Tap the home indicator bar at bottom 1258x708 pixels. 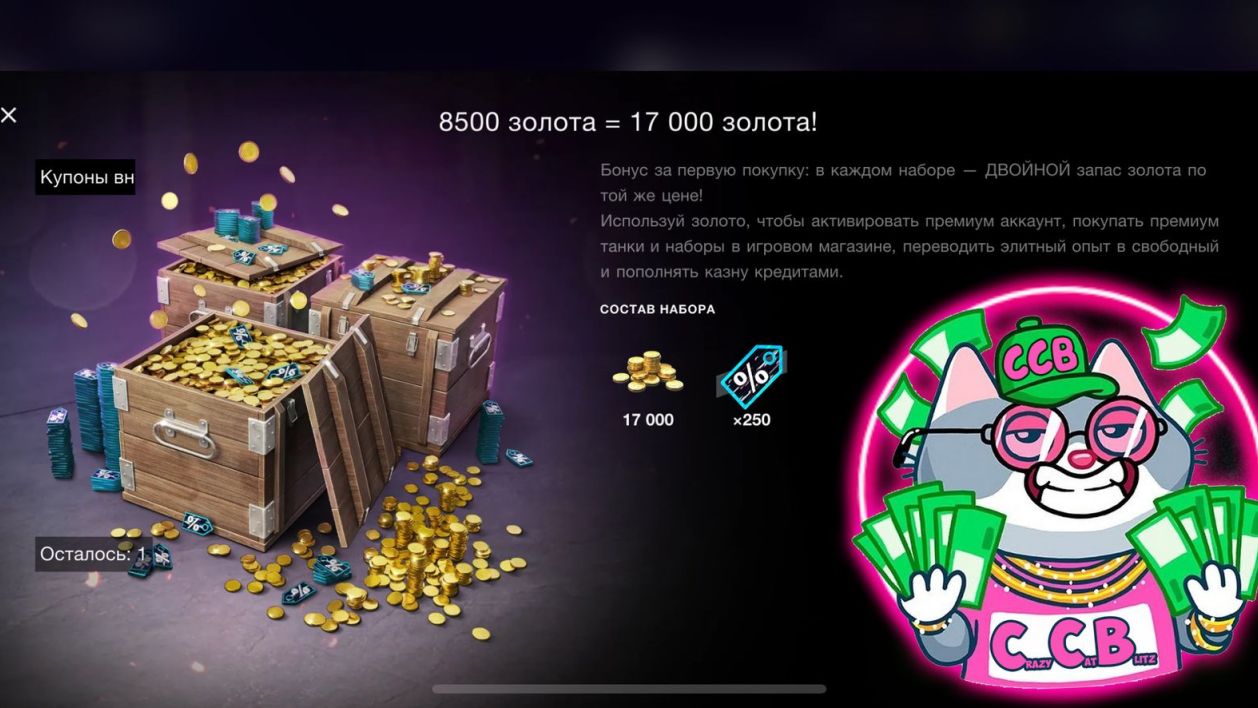coord(629,689)
